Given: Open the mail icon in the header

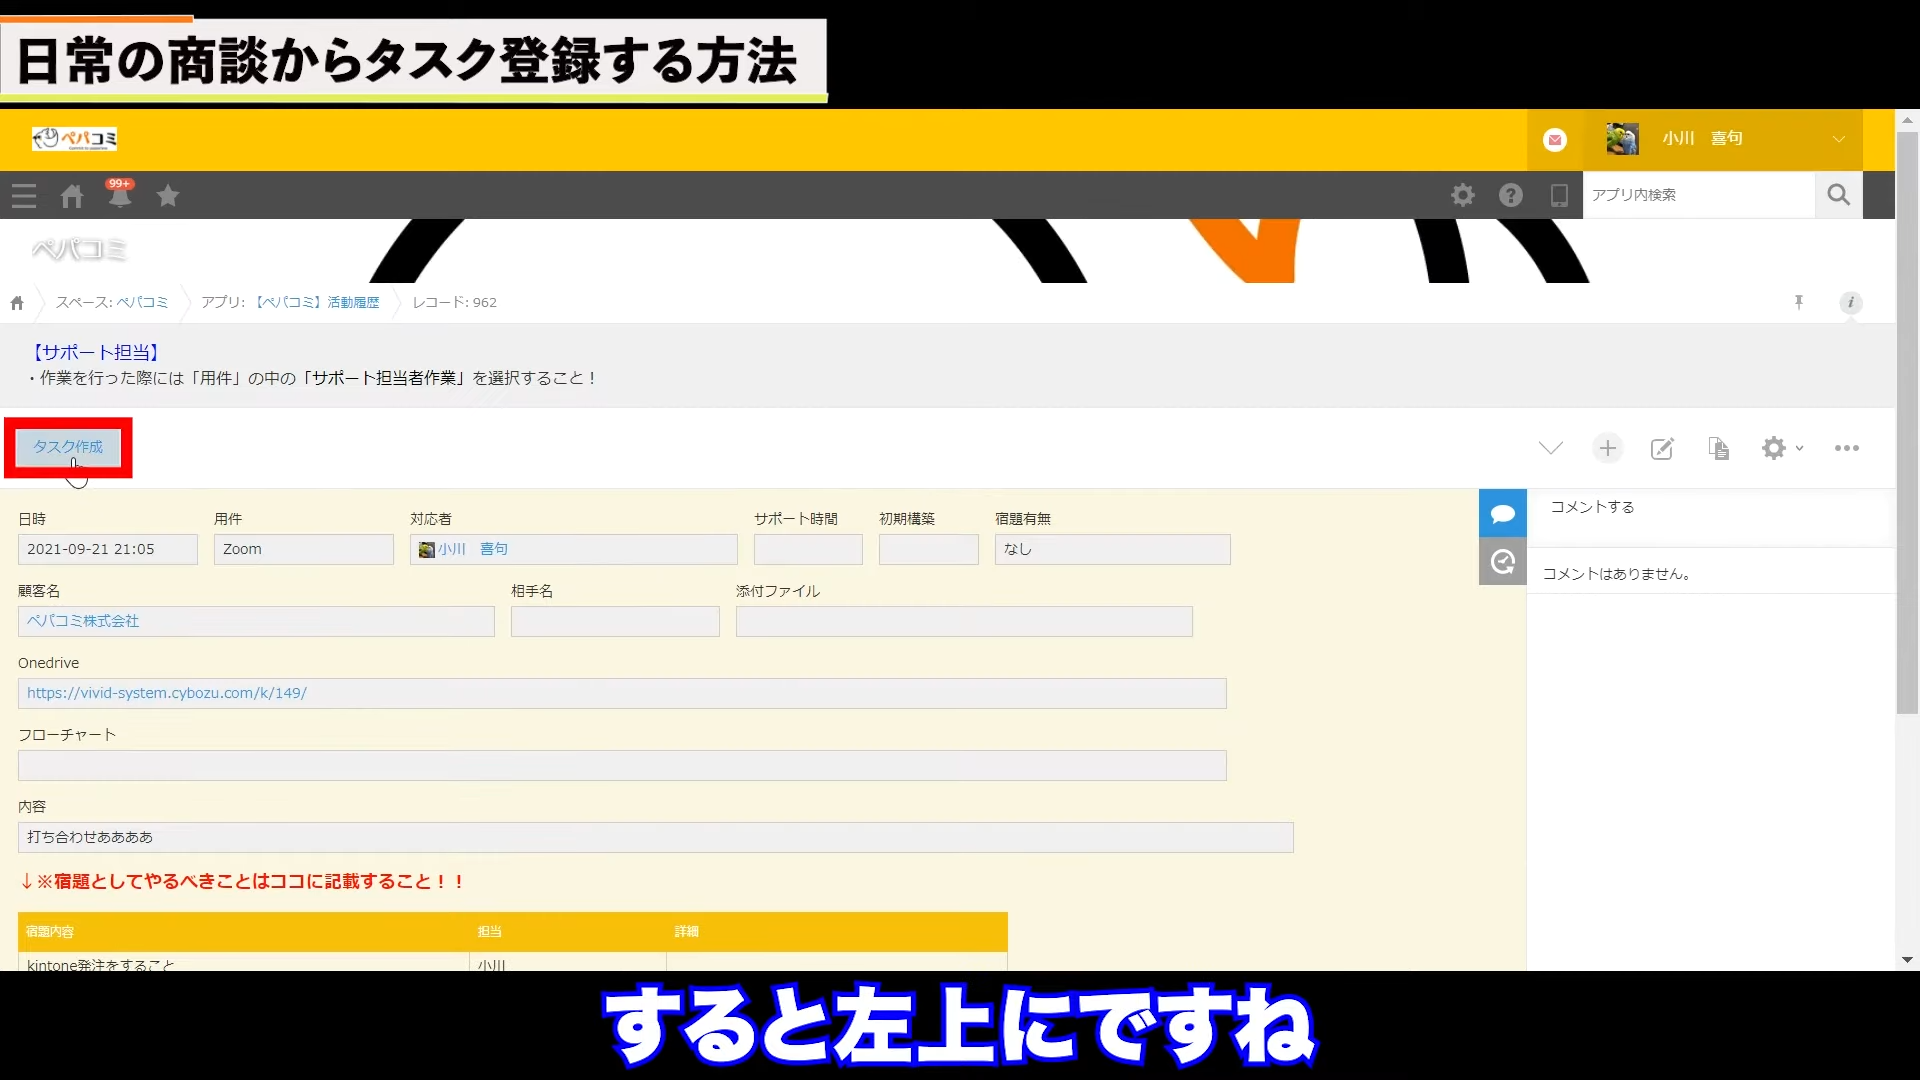Looking at the screenshot, I should tap(1554, 140).
